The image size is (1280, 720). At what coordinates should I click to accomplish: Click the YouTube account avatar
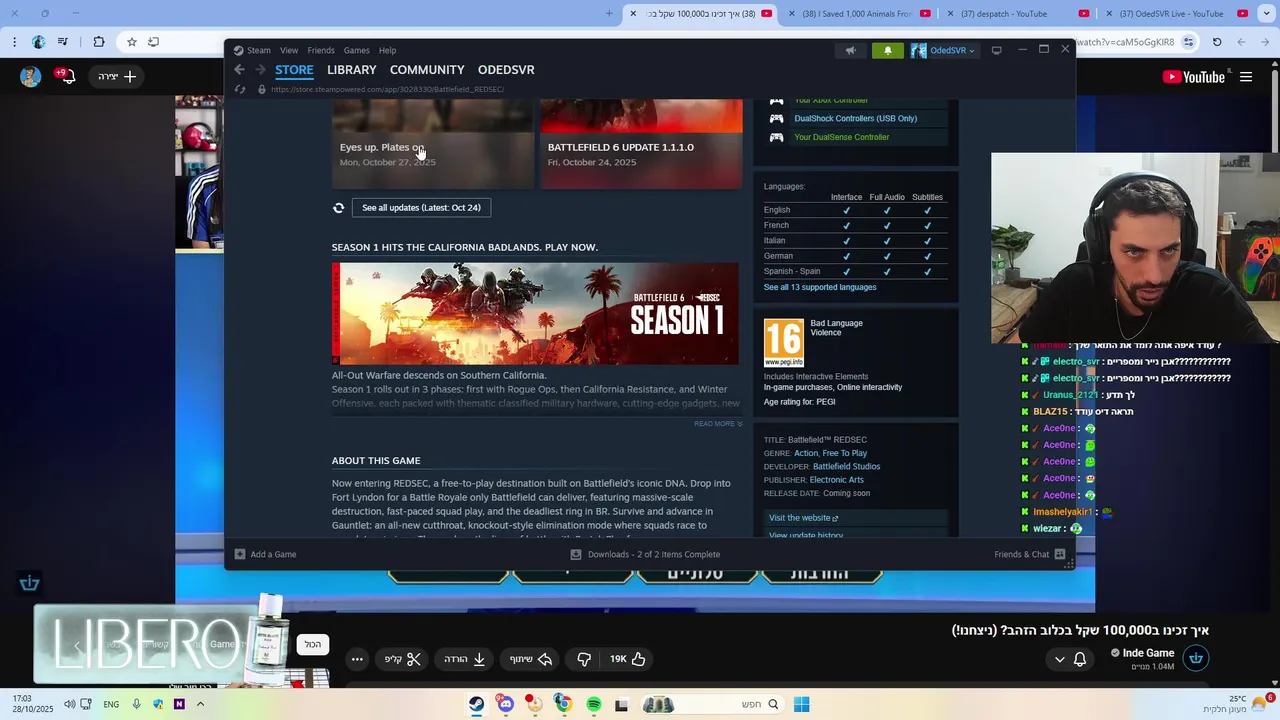pos(30,77)
